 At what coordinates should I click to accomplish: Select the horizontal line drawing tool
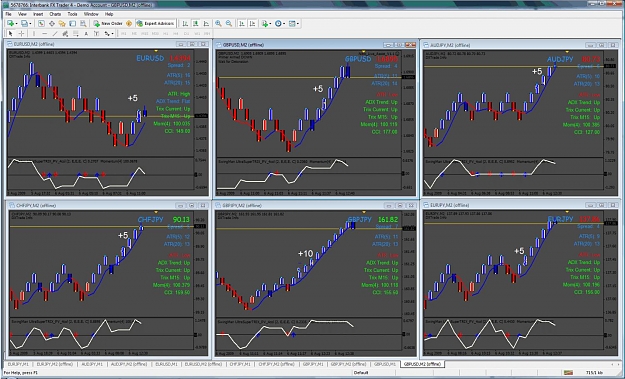point(45,34)
